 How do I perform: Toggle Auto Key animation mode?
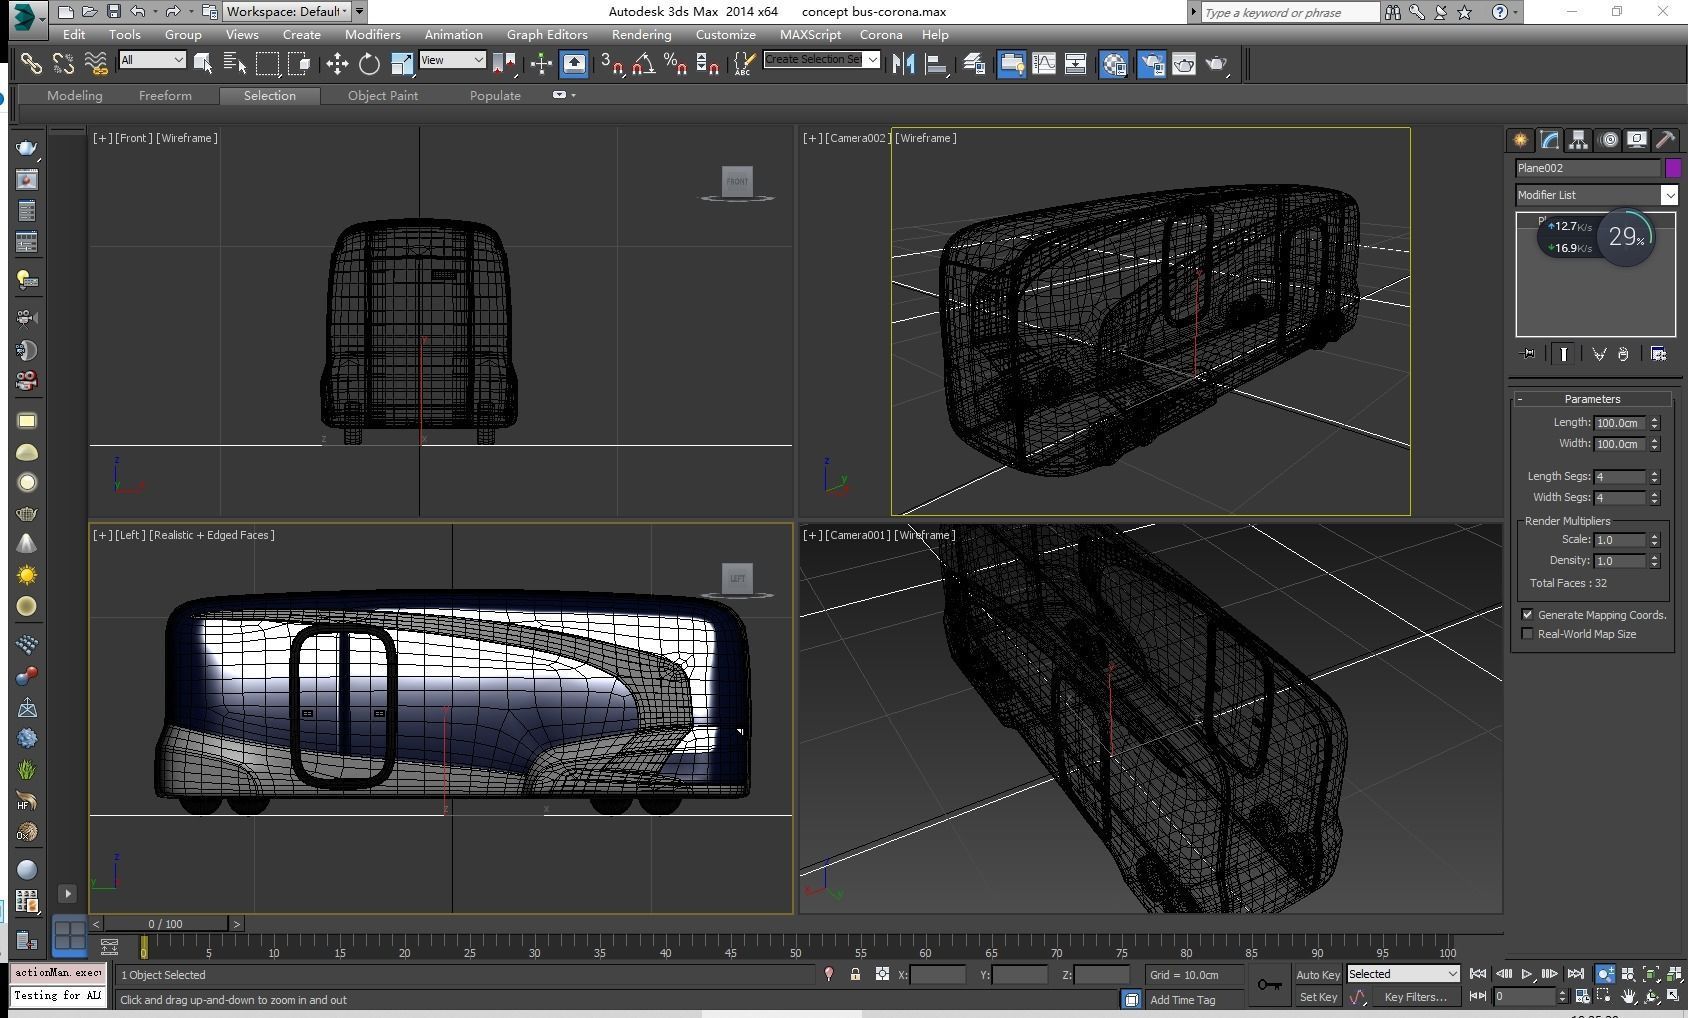tap(1317, 975)
